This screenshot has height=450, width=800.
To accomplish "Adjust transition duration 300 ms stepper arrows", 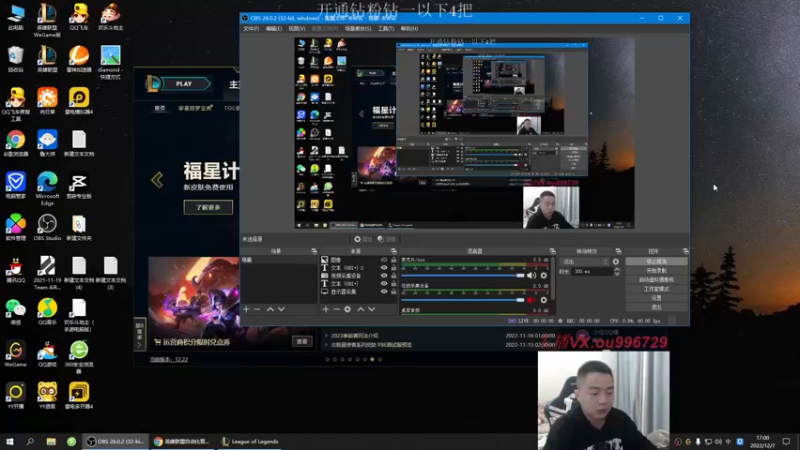I will tap(617, 271).
